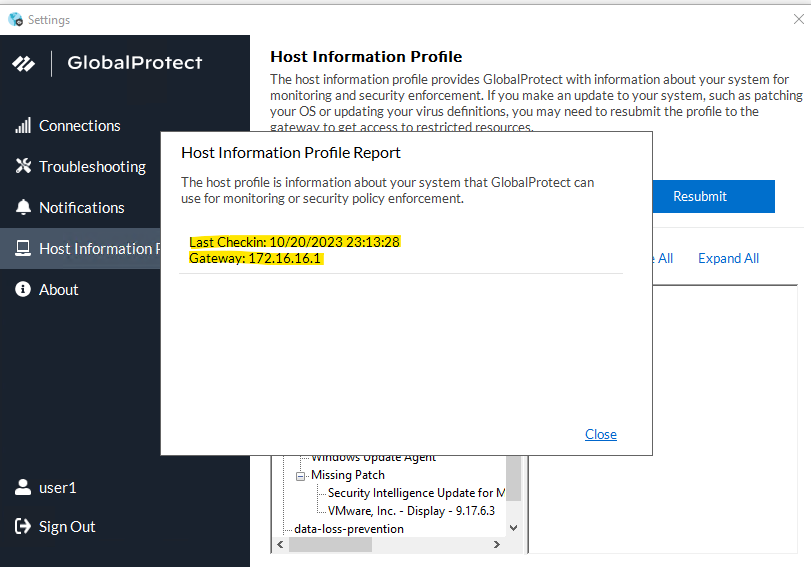Click the Troubleshooting wrench icon
The image size is (811, 567).
[x=23, y=167]
